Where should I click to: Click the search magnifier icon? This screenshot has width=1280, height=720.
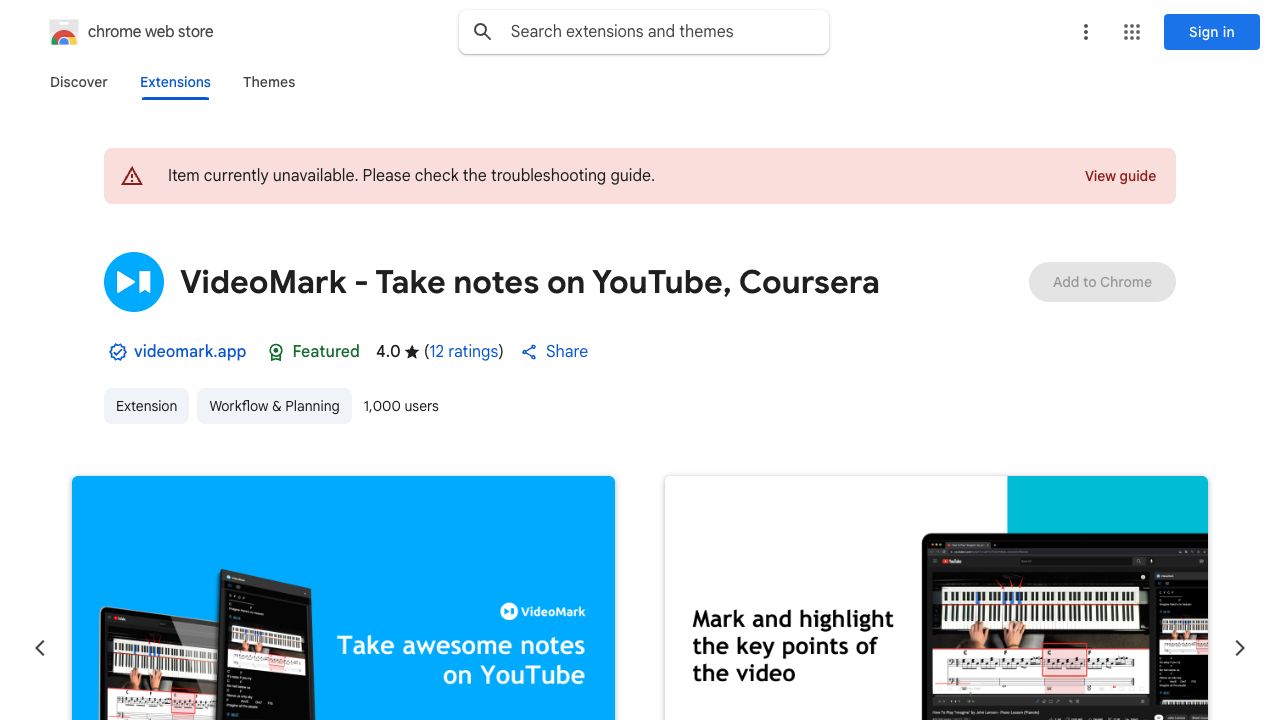click(x=483, y=32)
